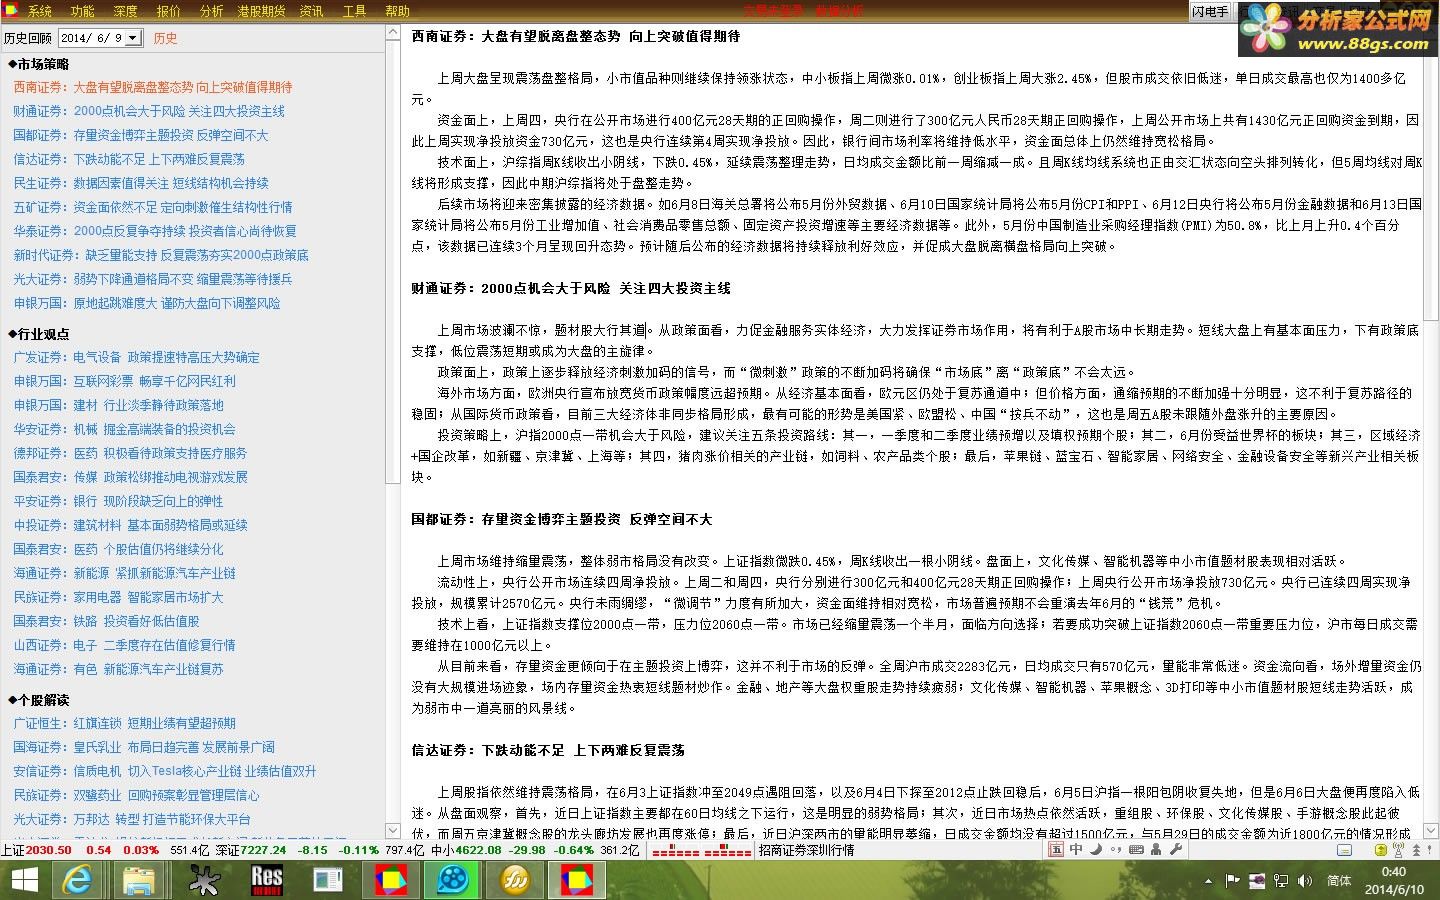Open 山西证券 电子 article

(x=125, y=645)
